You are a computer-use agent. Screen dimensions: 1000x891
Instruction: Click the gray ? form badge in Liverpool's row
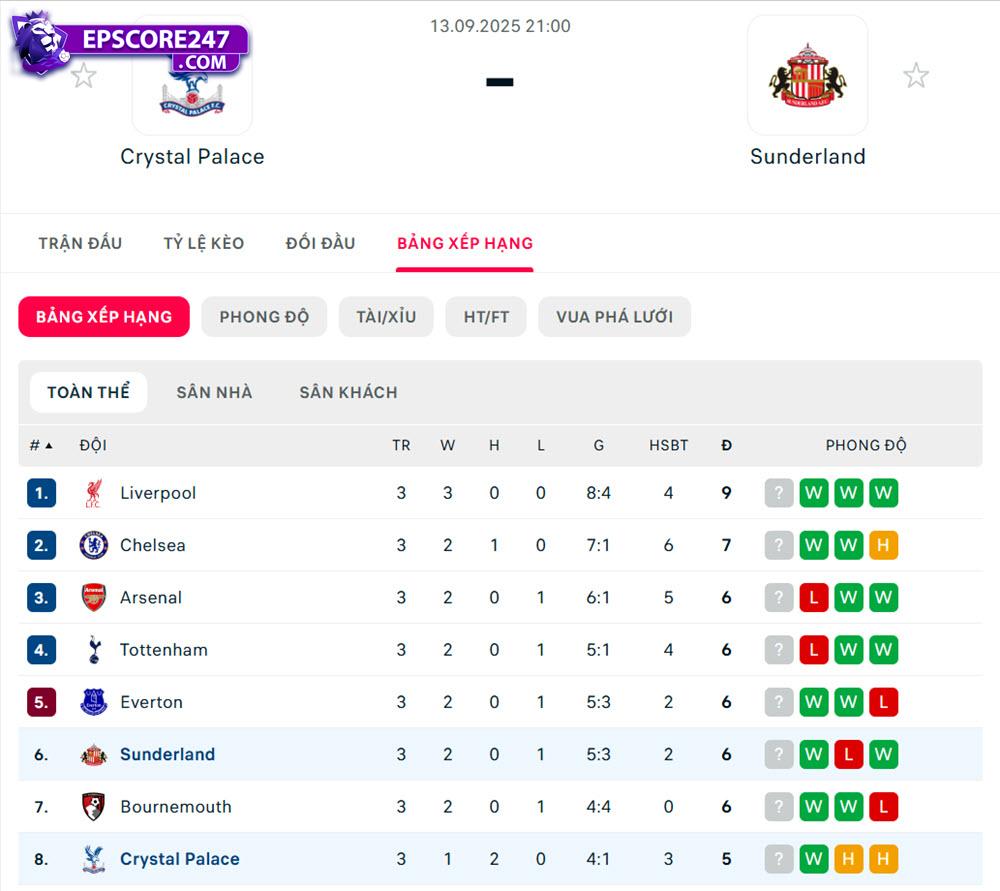pos(779,493)
